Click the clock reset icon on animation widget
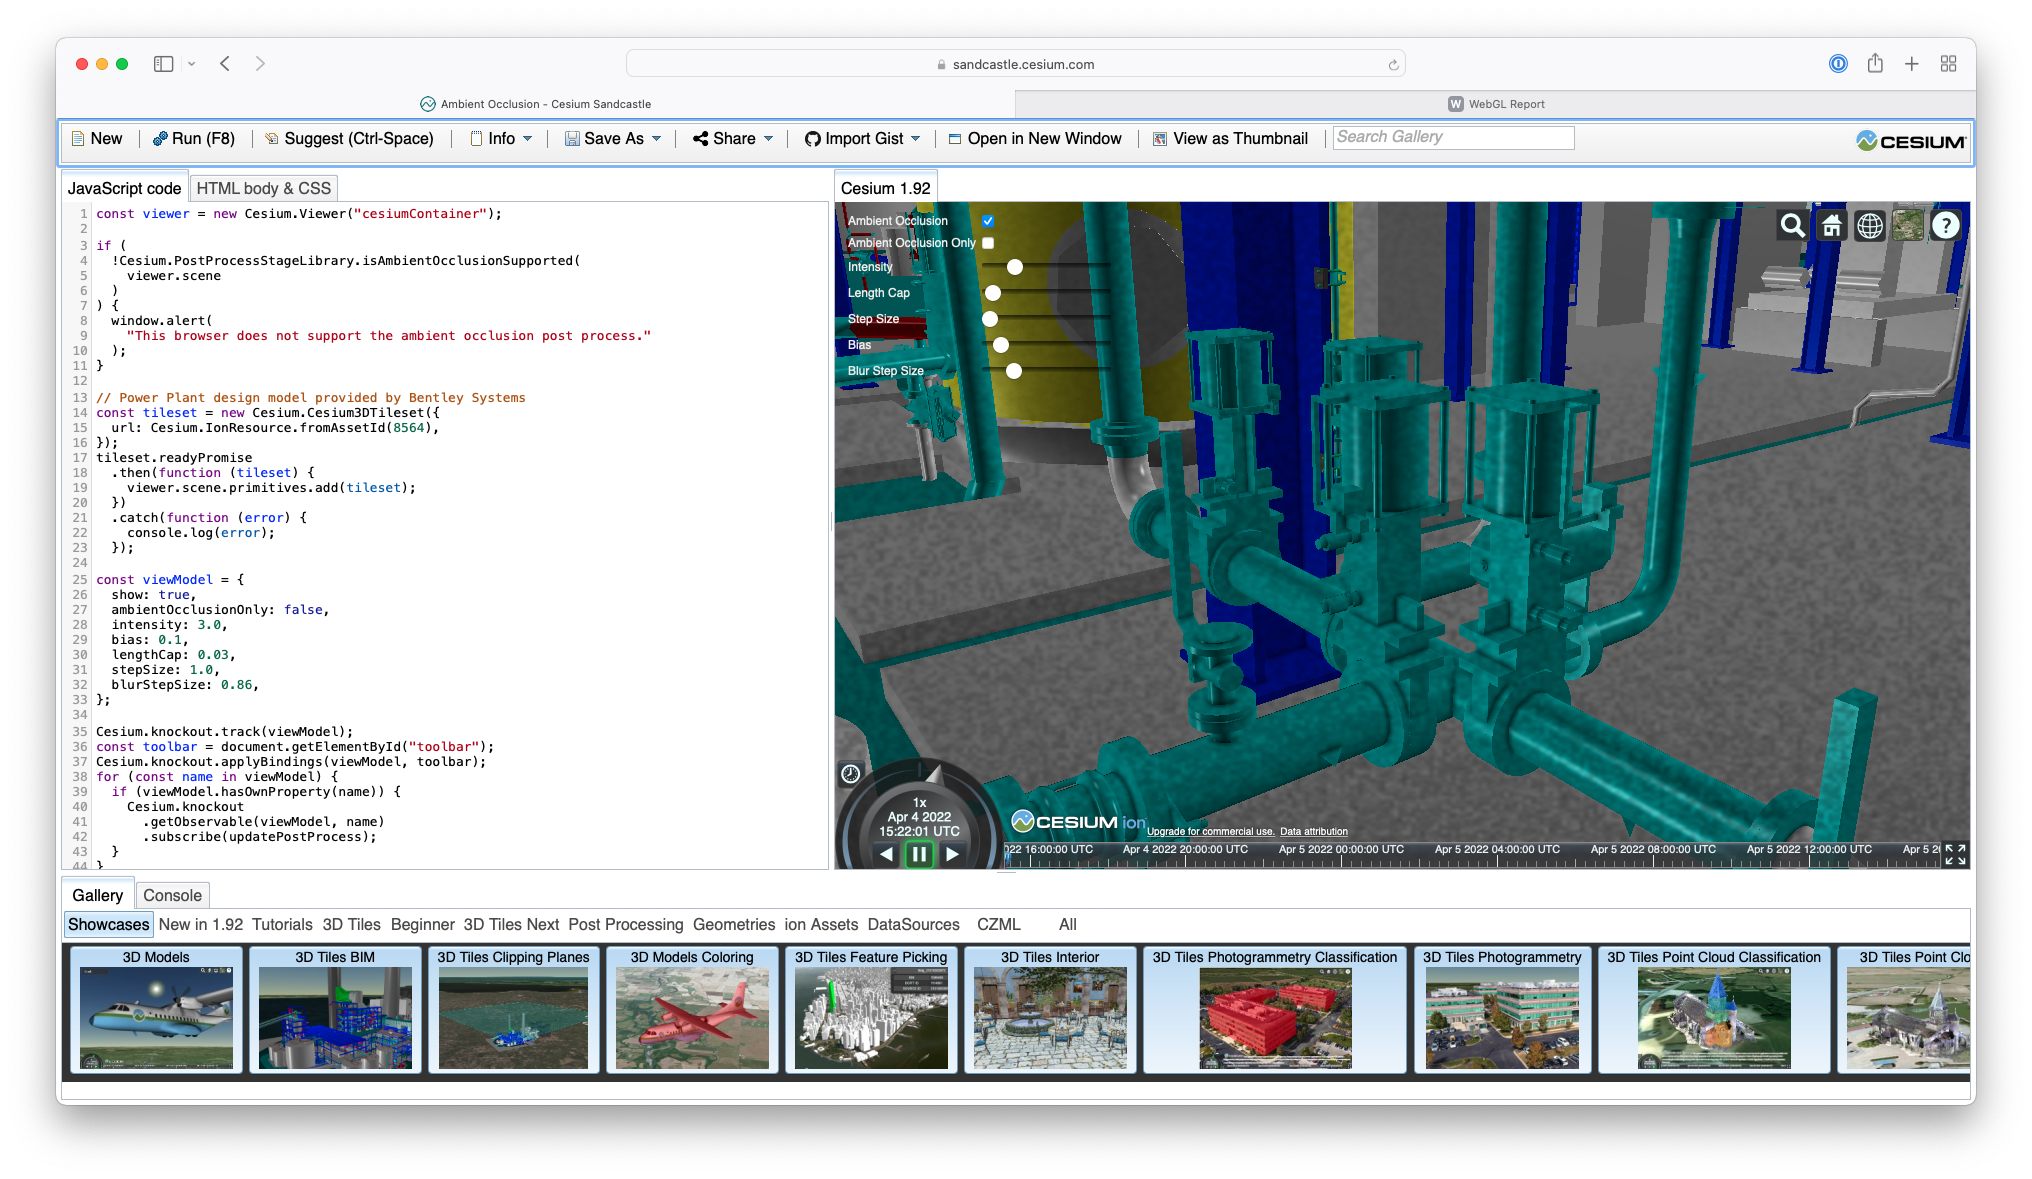Screen dimensions: 2032x1179 [851, 773]
